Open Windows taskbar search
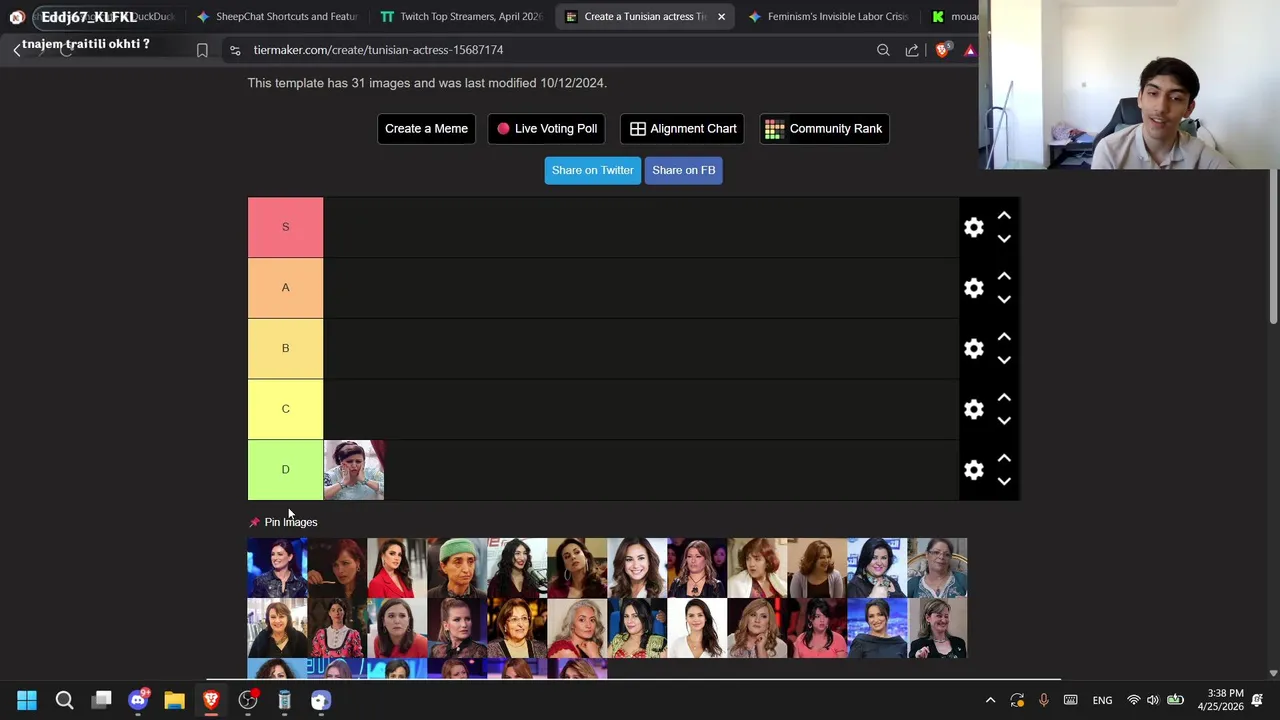This screenshot has width=1280, height=720. [64, 700]
